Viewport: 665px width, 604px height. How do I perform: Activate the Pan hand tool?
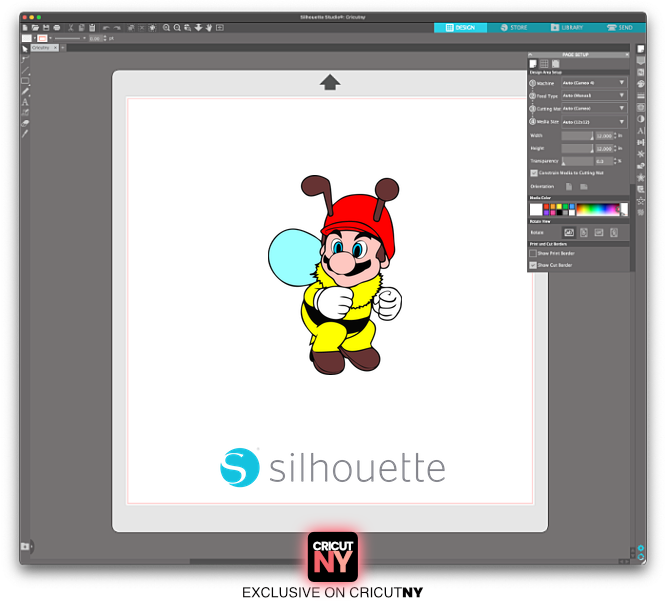[x=209, y=28]
